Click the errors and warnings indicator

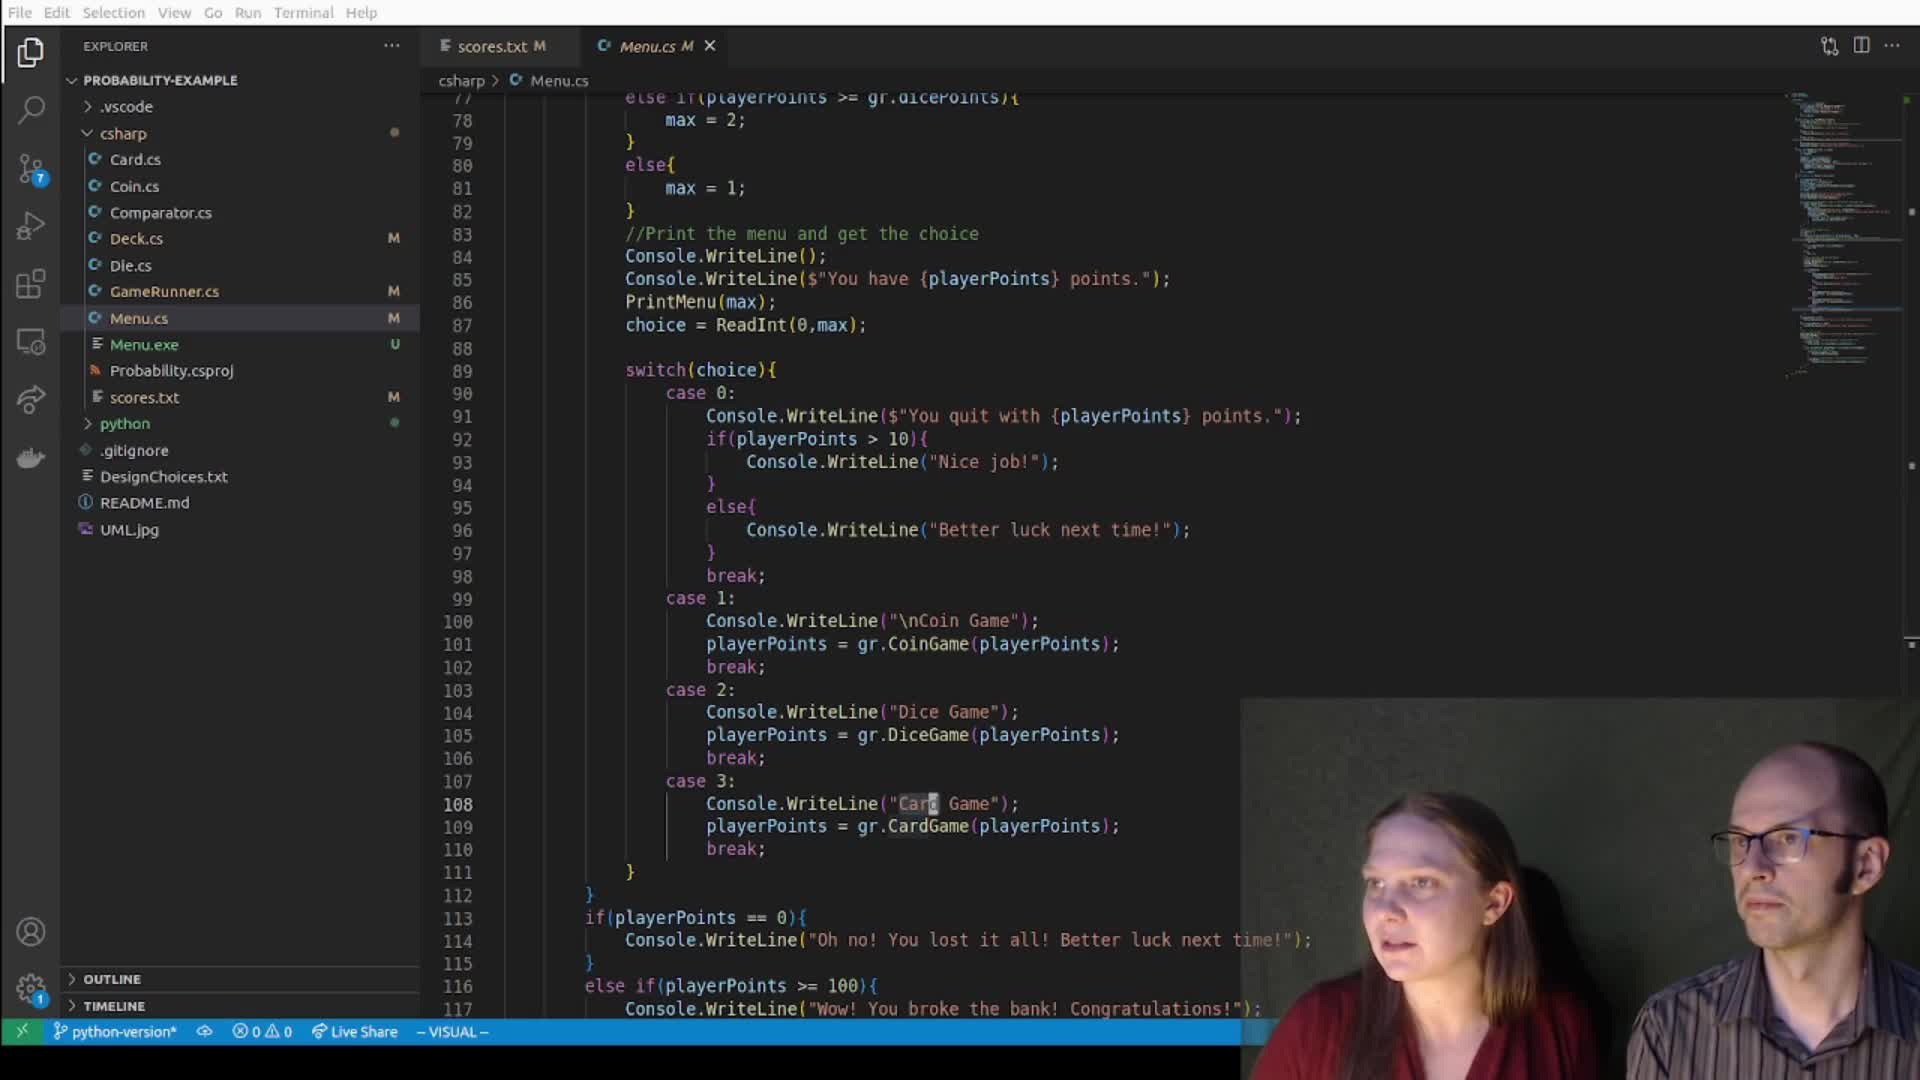coord(262,1031)
